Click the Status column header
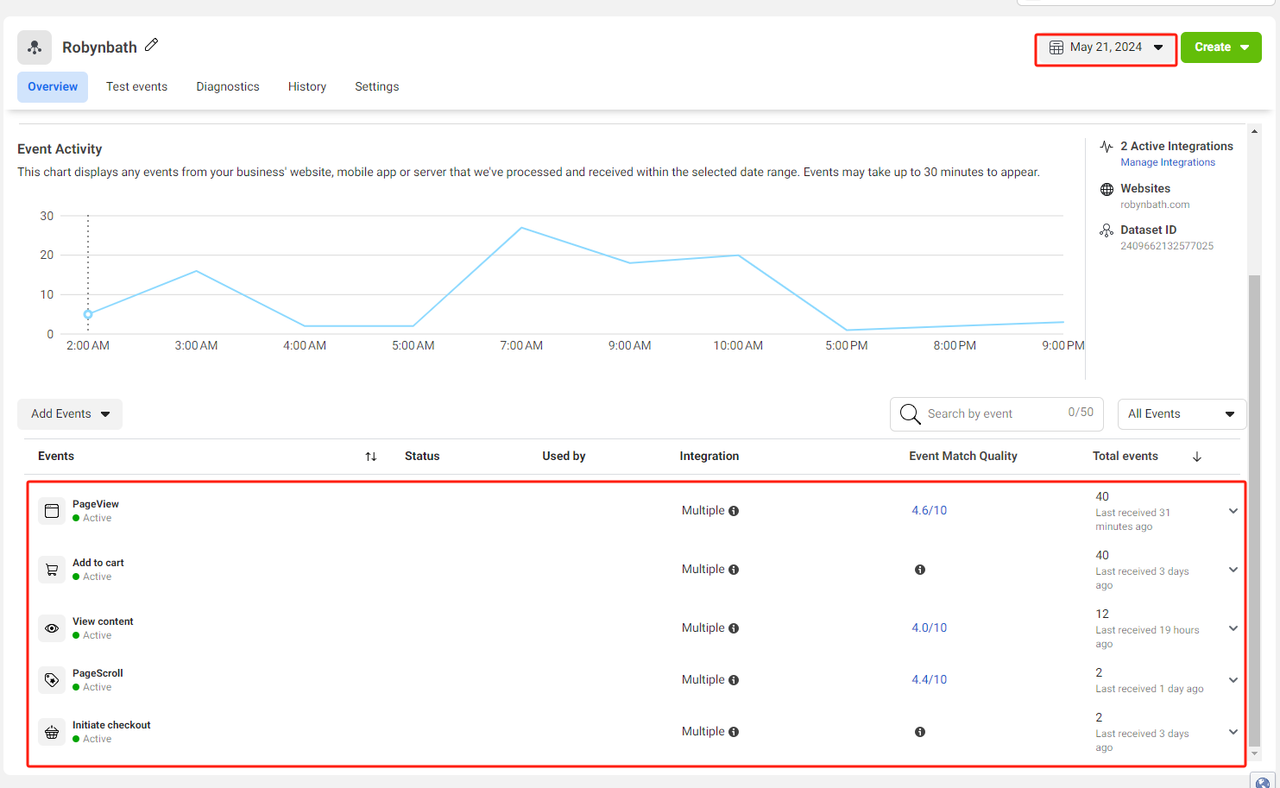This screenshot has width=1280, height=788. click(422, 456)
